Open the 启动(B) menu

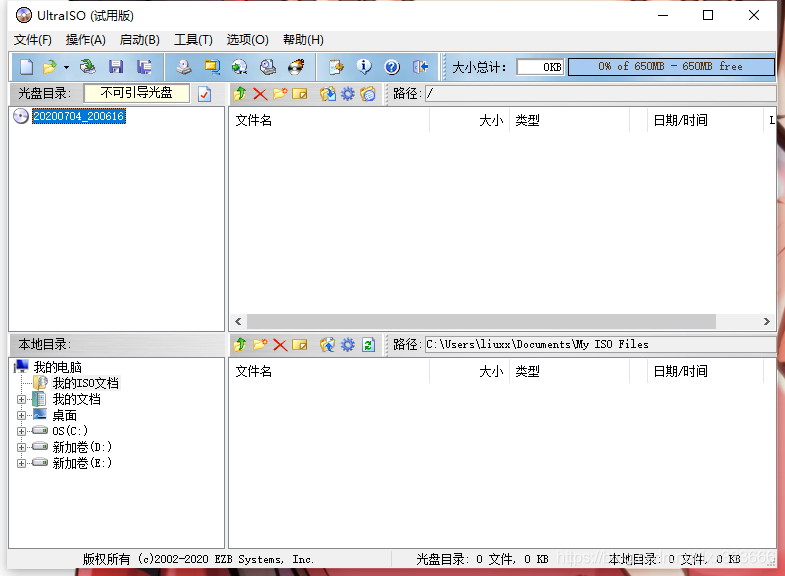pos(140,40)
